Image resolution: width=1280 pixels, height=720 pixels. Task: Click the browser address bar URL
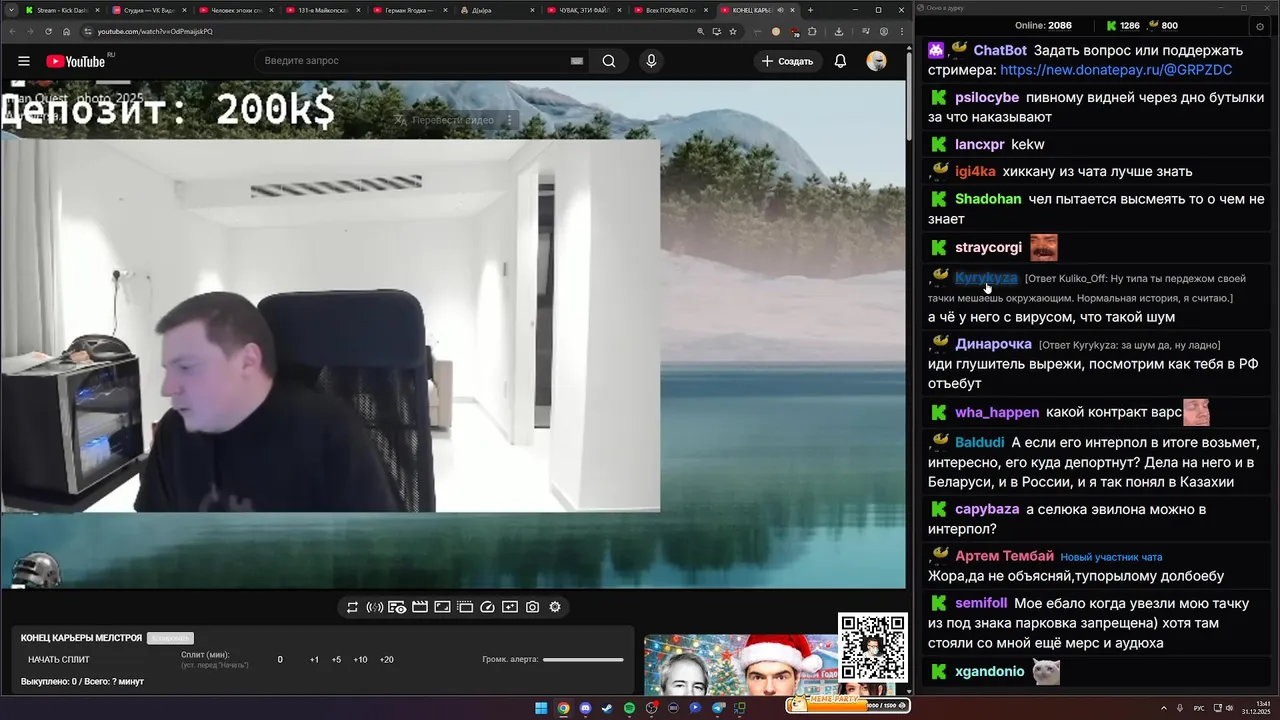click(x=155, y=31)
